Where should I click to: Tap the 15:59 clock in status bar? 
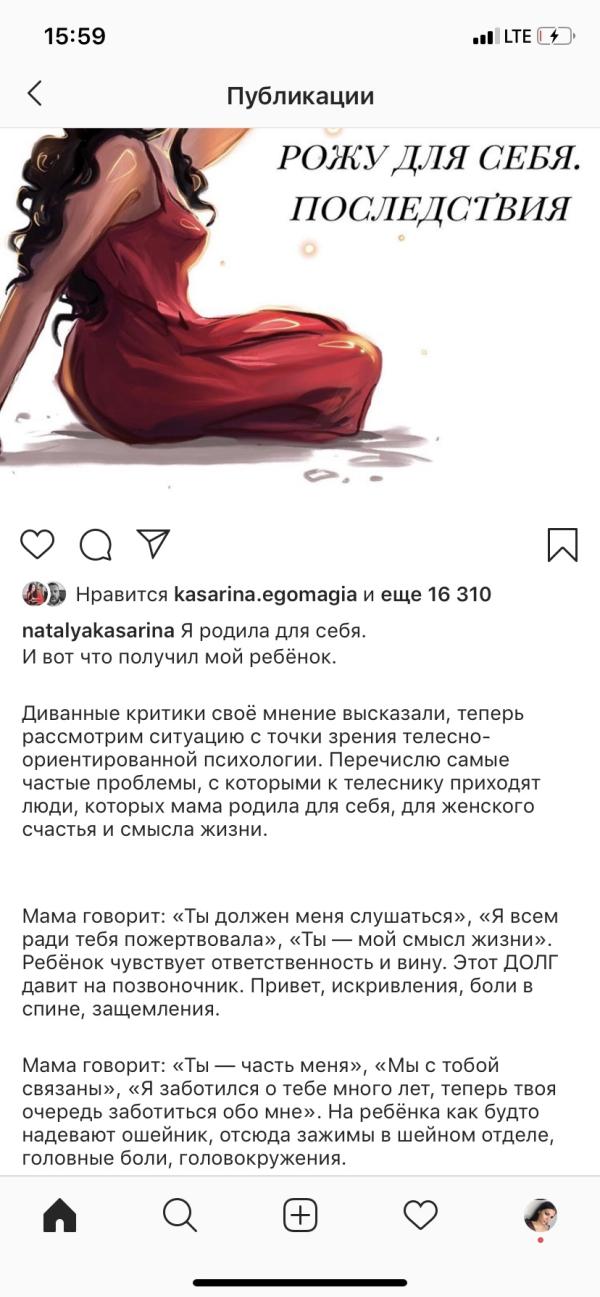[x=75, y=36]
